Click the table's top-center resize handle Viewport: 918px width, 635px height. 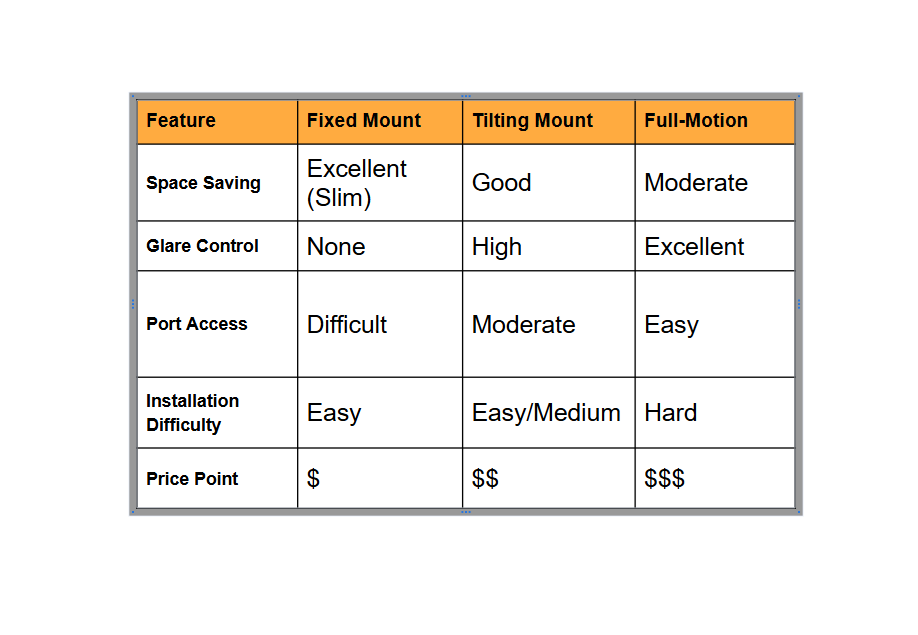[x=465, y=96]
